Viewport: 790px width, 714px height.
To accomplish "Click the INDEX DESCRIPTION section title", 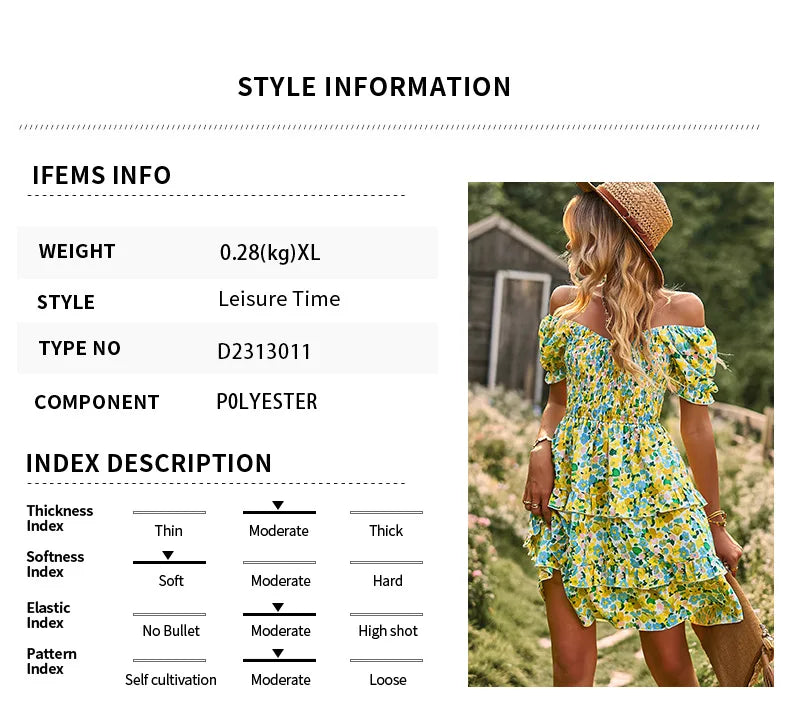I will click(x=149, y=463).
